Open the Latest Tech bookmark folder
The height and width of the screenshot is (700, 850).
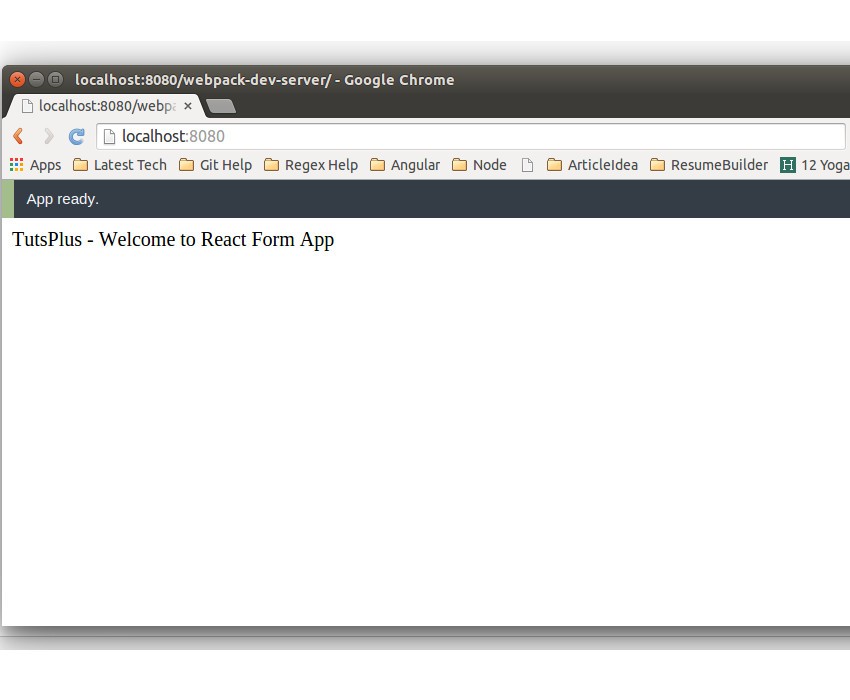point(120,165)
